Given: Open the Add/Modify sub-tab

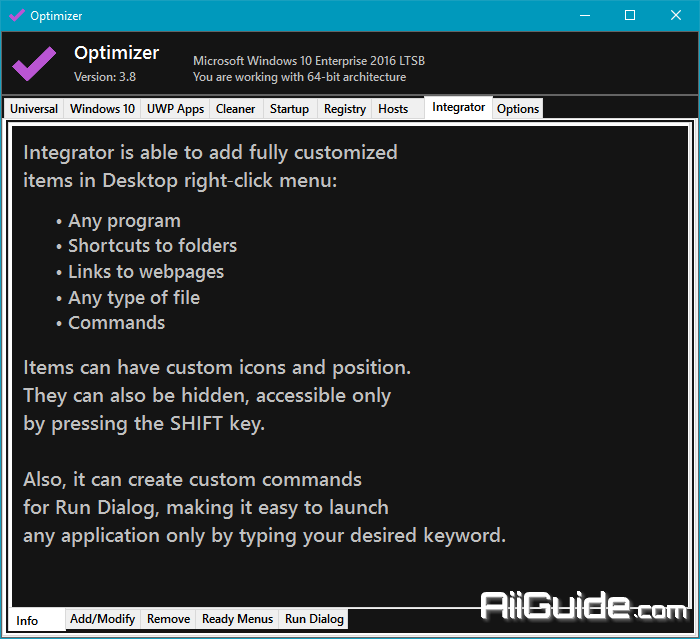Looking at the screenshot, I should point(103,619).
